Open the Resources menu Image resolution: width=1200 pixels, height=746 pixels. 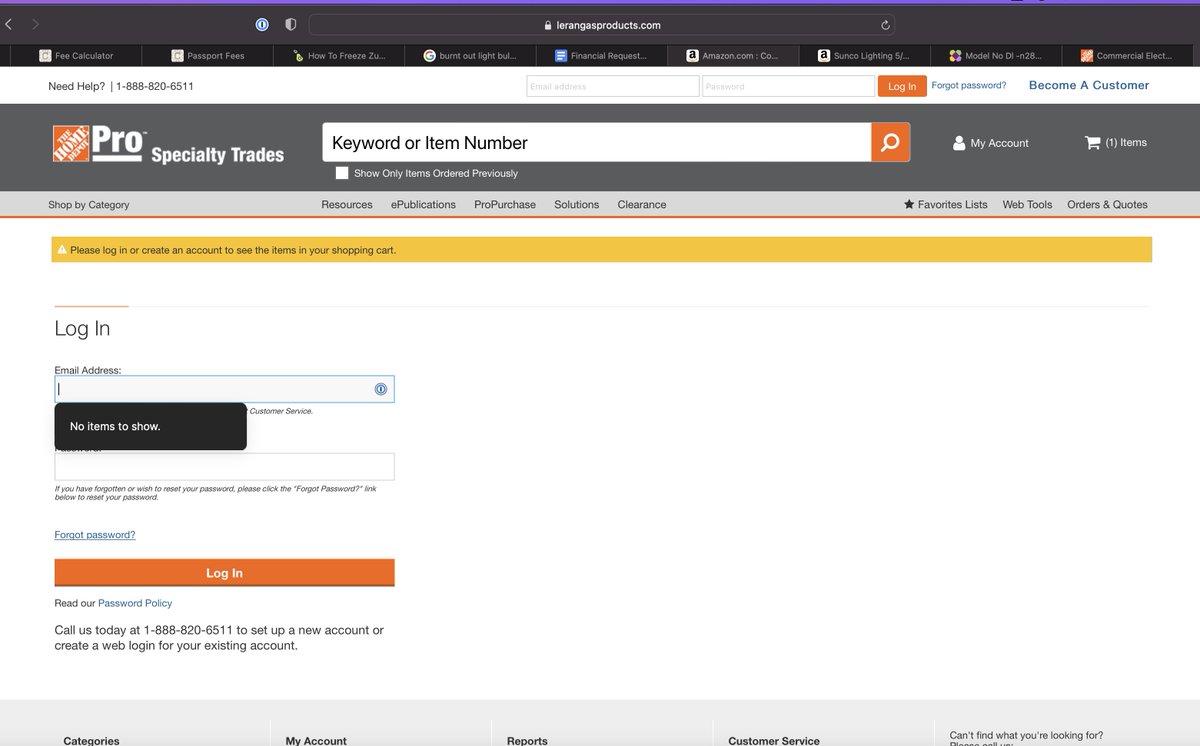click(347, 204)
